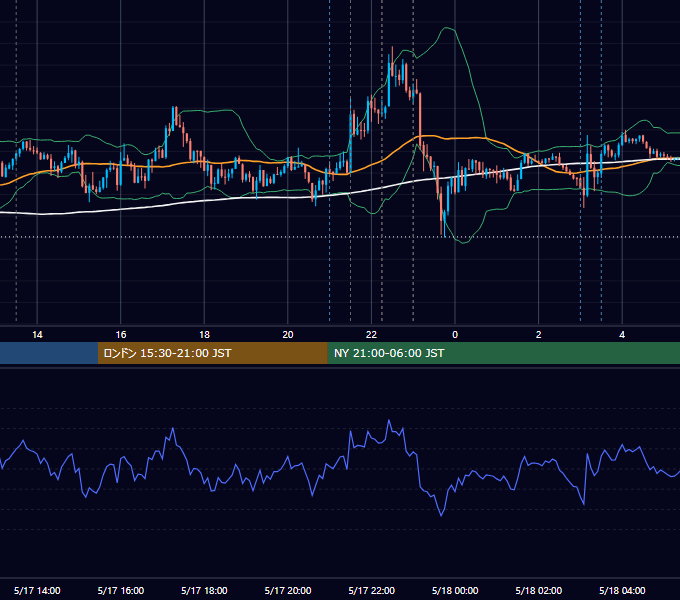Click the hour label 16 on the axis
This screenshot has height=600, width=680.
tap(121, 335)
